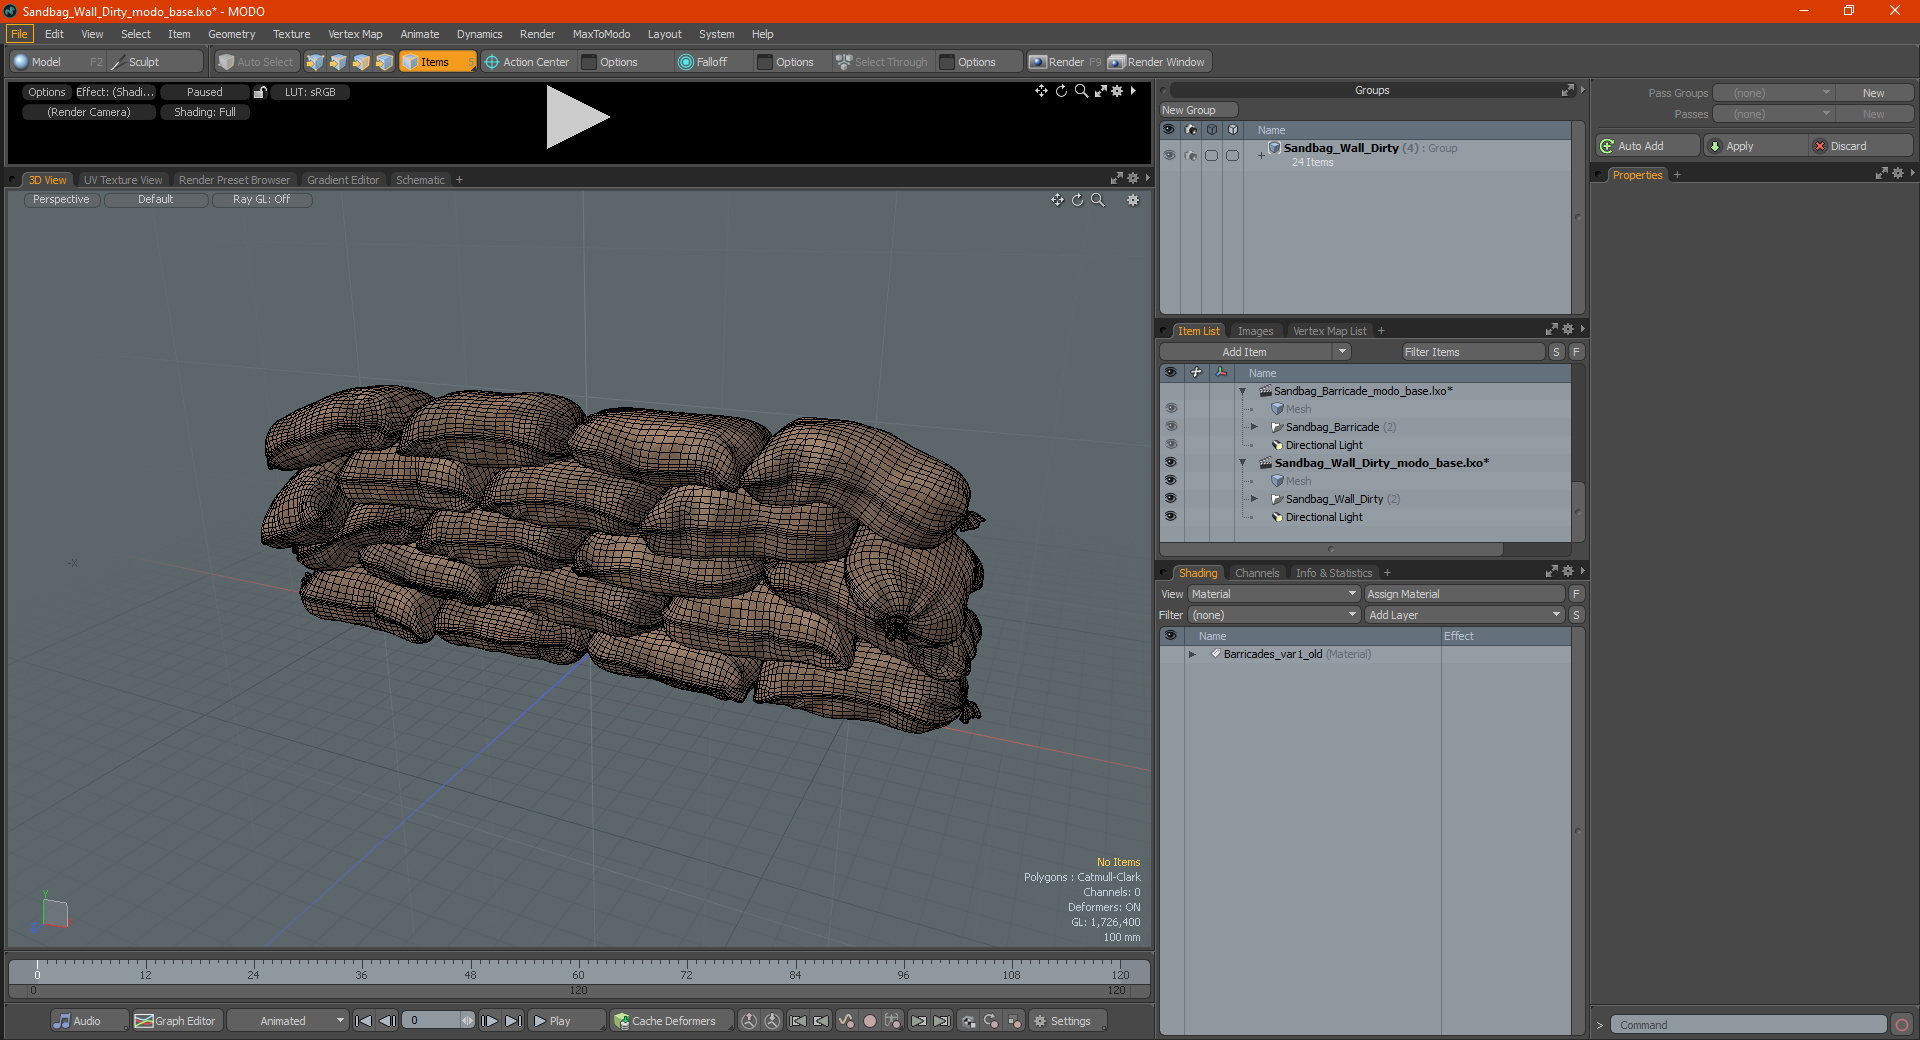The height and width of the screenshot is (1040, 1920).
Task: Select Vertices selection mode icon
Action: (x=315, y=62)
